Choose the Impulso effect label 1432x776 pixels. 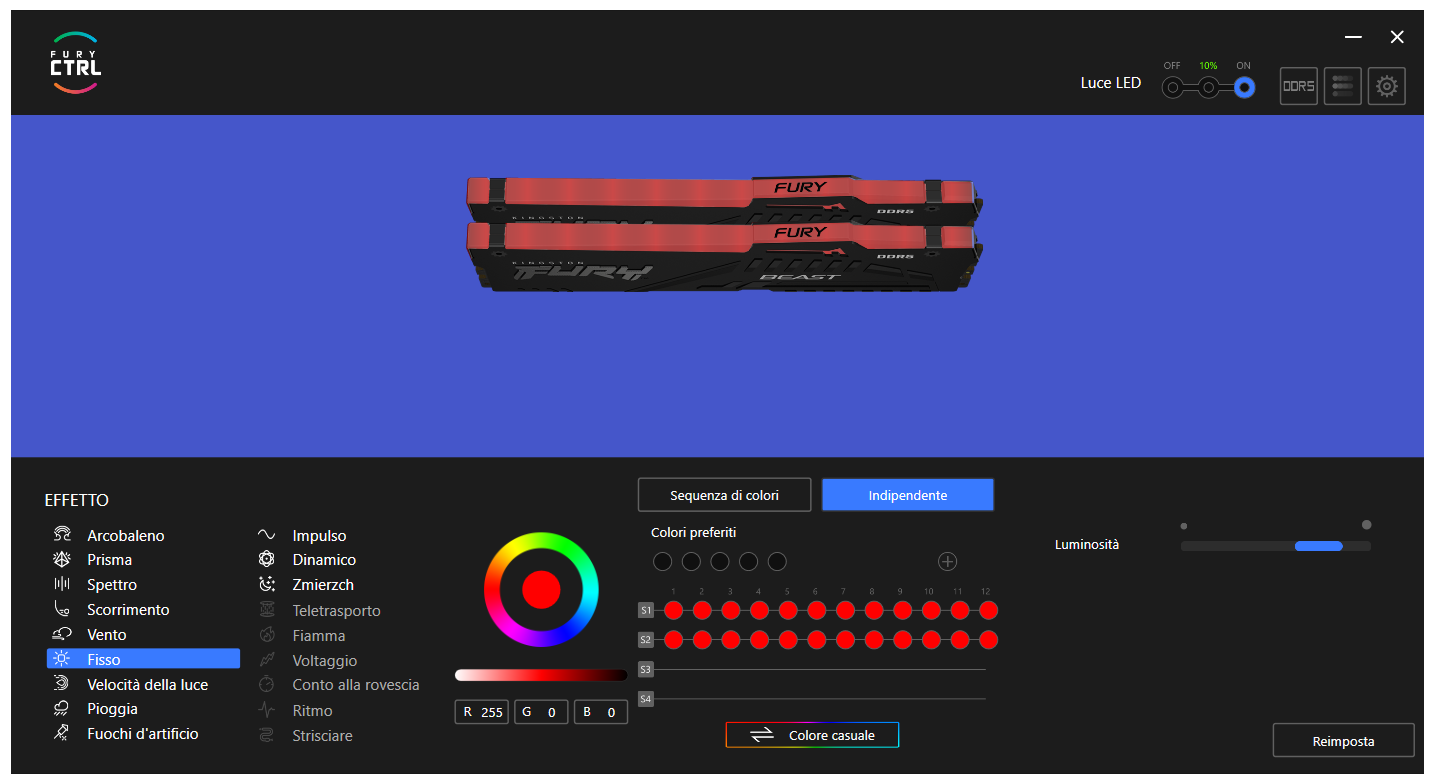[x=319, y=536]
